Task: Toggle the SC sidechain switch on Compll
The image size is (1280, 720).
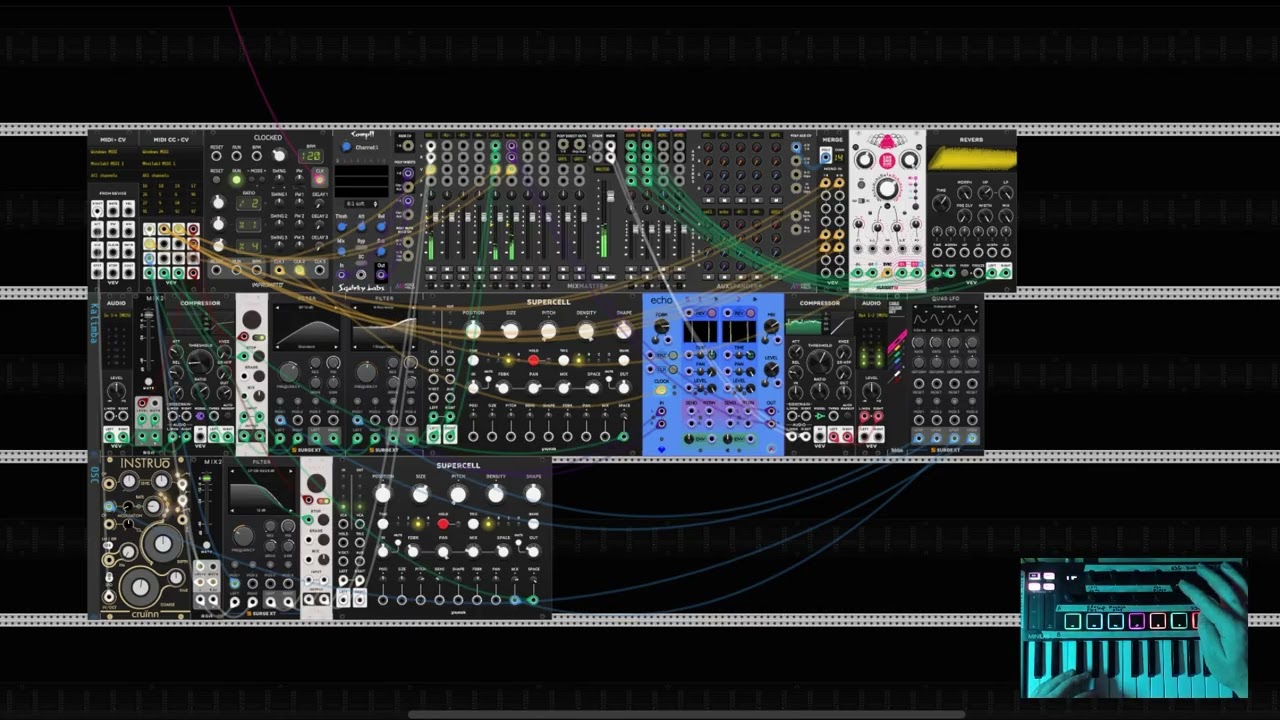Action: pos(361,263)
